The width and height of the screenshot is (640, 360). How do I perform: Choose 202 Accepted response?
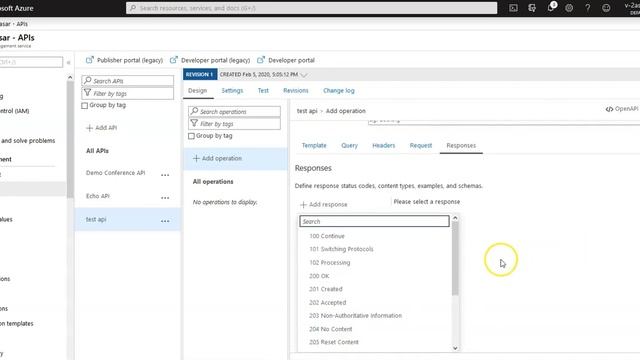coord(327,302)
